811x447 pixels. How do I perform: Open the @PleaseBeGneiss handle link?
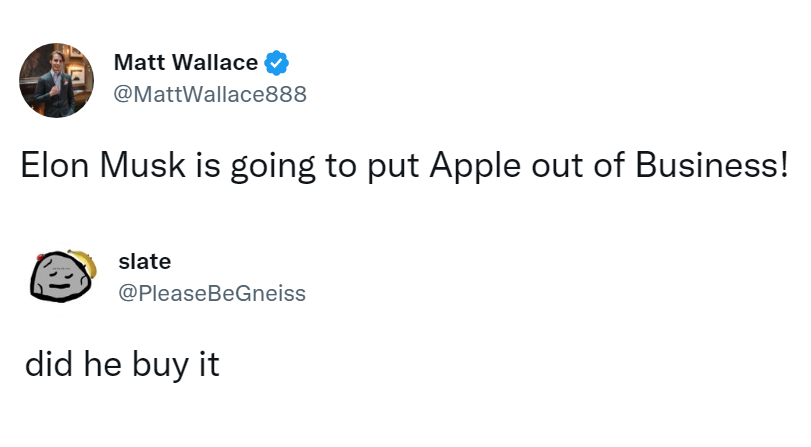212,293
